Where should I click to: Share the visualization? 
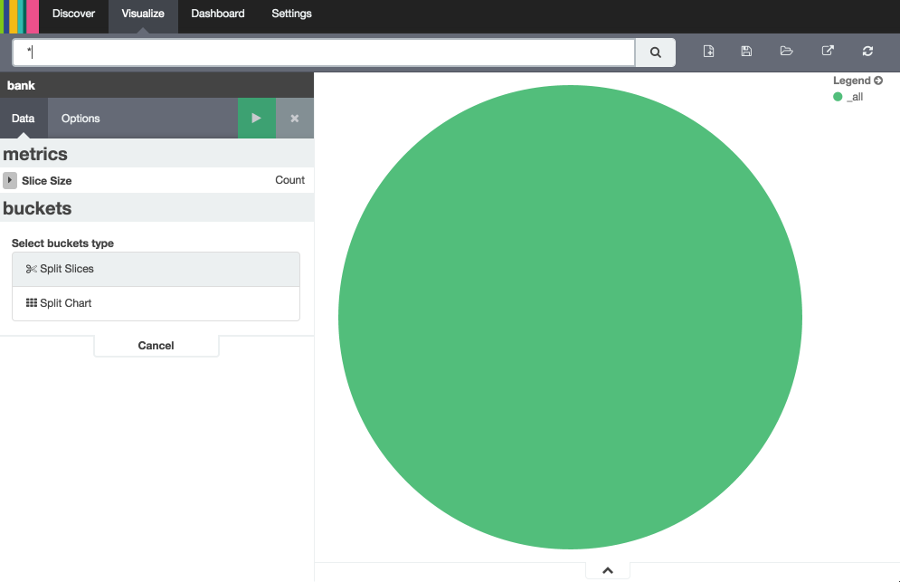(x=826, y=50)
